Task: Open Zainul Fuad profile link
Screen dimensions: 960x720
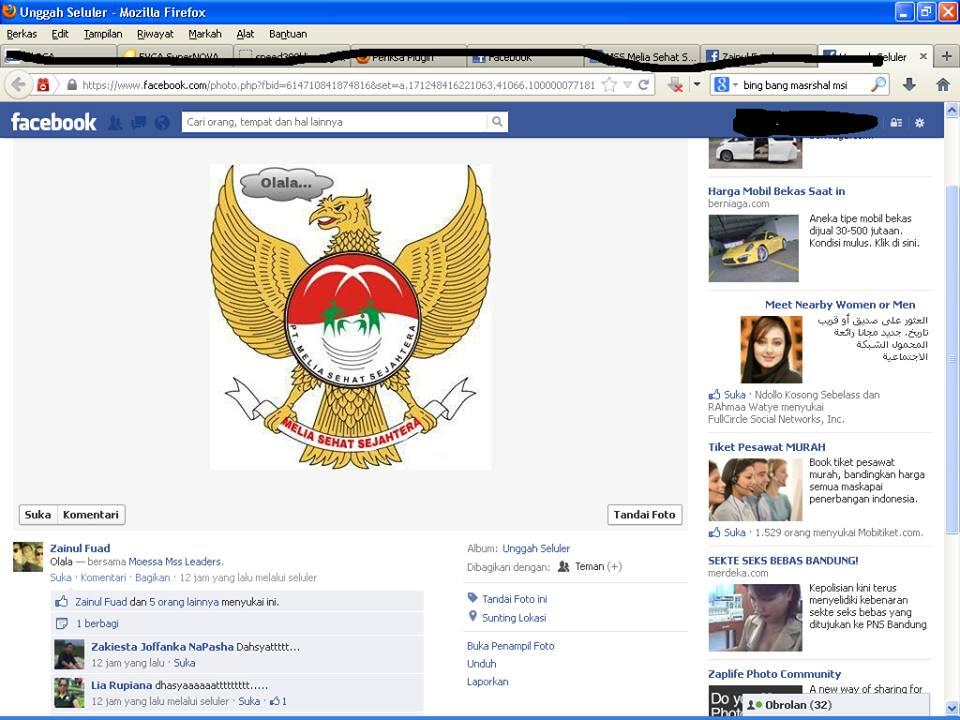Action: [80, 548]
